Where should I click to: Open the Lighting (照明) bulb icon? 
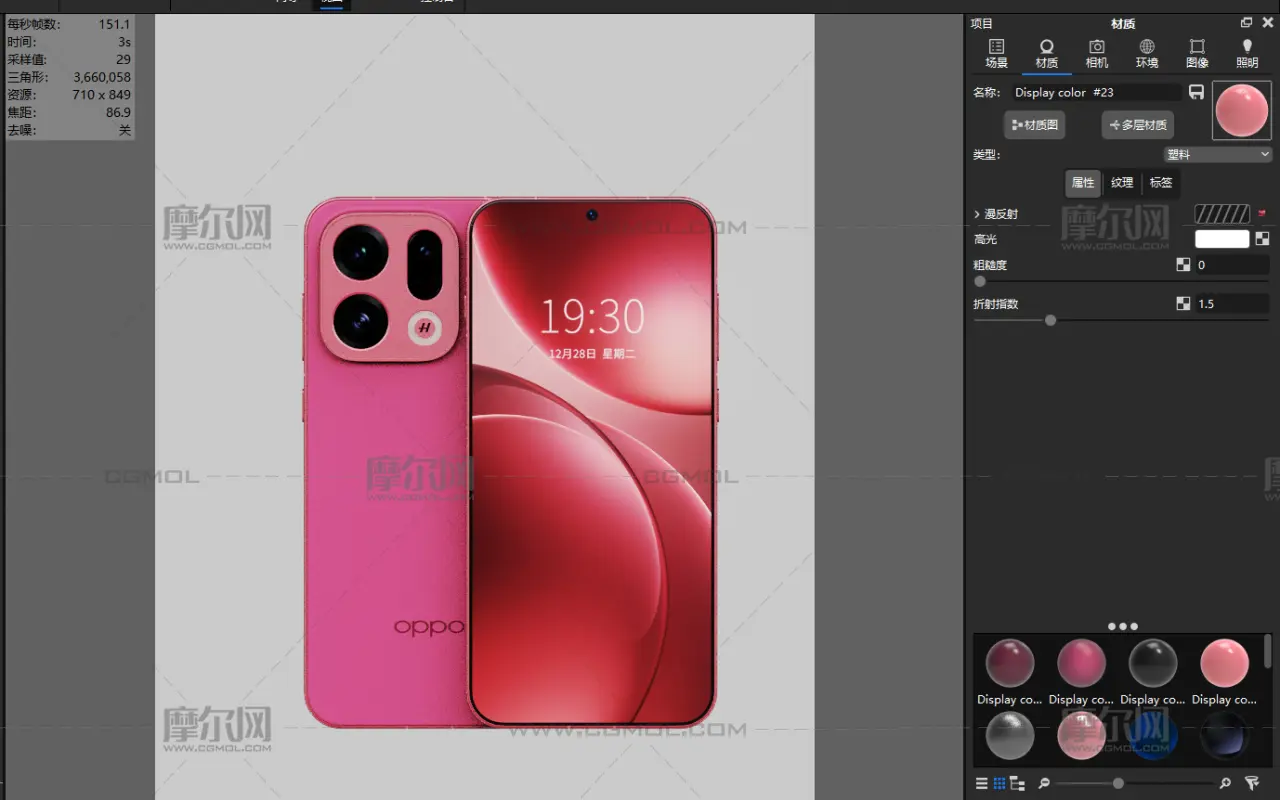pyautogui.click(x=1247, y=53)
